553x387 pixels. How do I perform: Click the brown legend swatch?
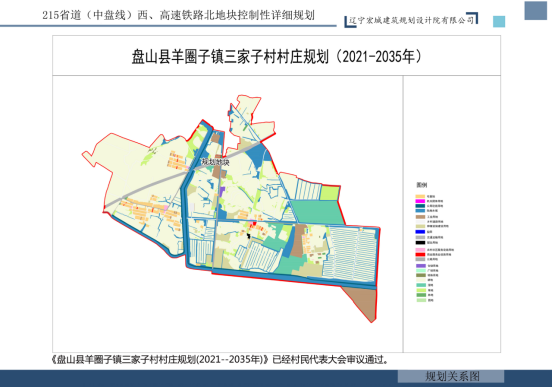click(x=420, y=217)
